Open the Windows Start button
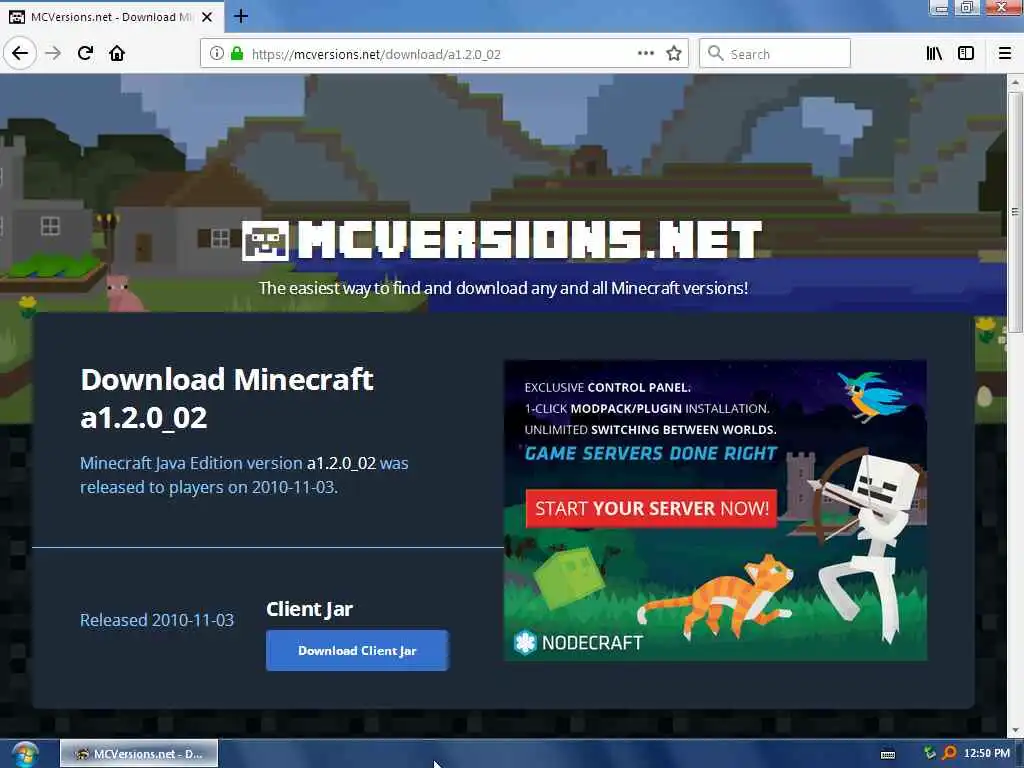The width and height of the screenshot is (1024, 768). 24,755
